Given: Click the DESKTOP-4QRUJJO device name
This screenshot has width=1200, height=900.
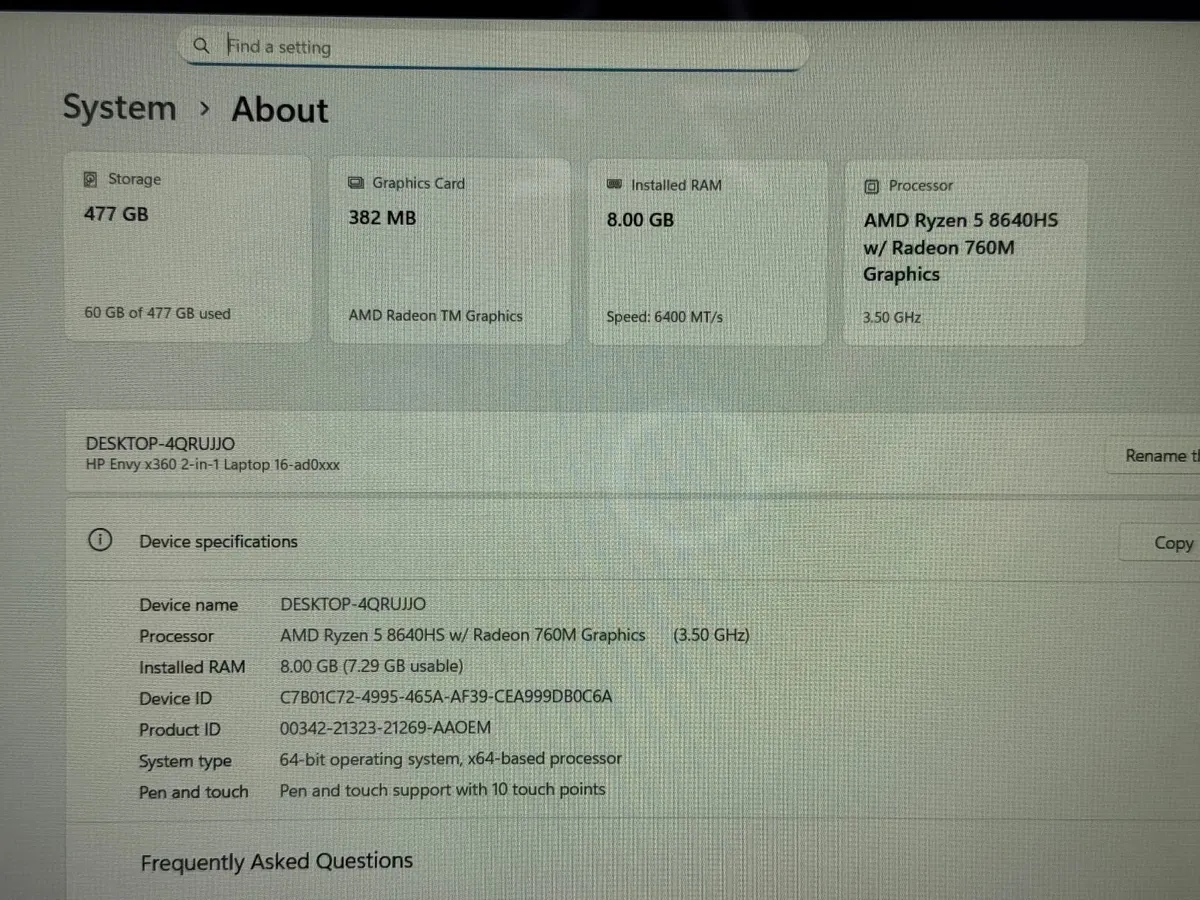Looking at the screenshot, I should click(159, 443).
